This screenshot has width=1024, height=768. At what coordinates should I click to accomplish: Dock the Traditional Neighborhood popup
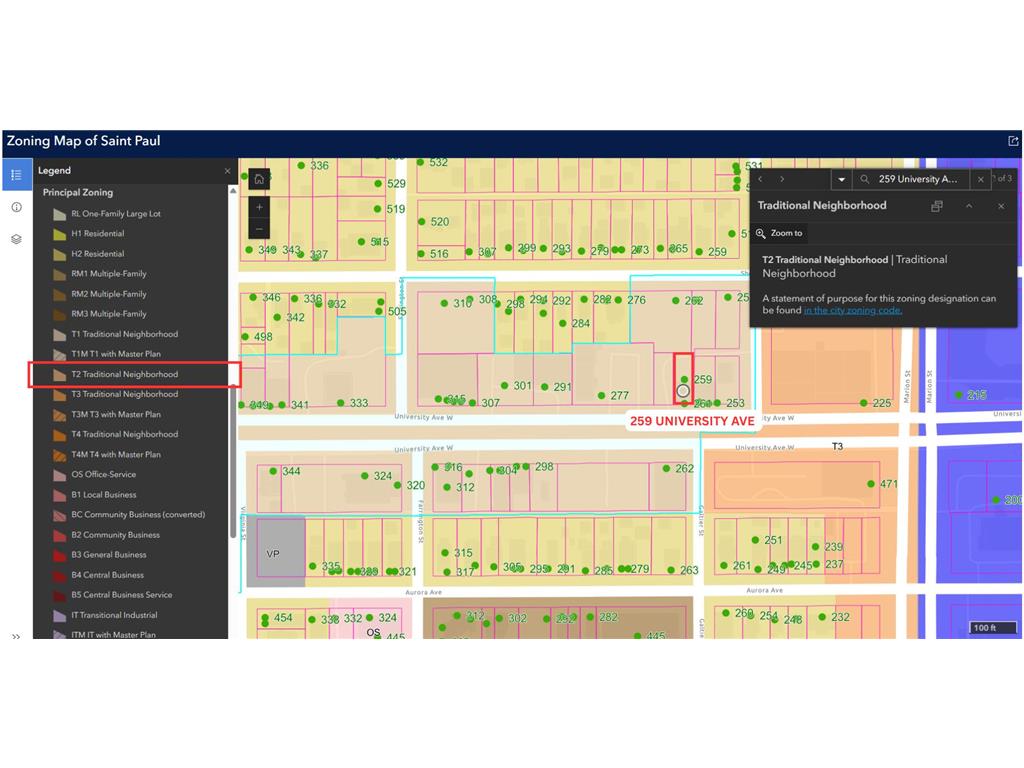pos(936,206)
